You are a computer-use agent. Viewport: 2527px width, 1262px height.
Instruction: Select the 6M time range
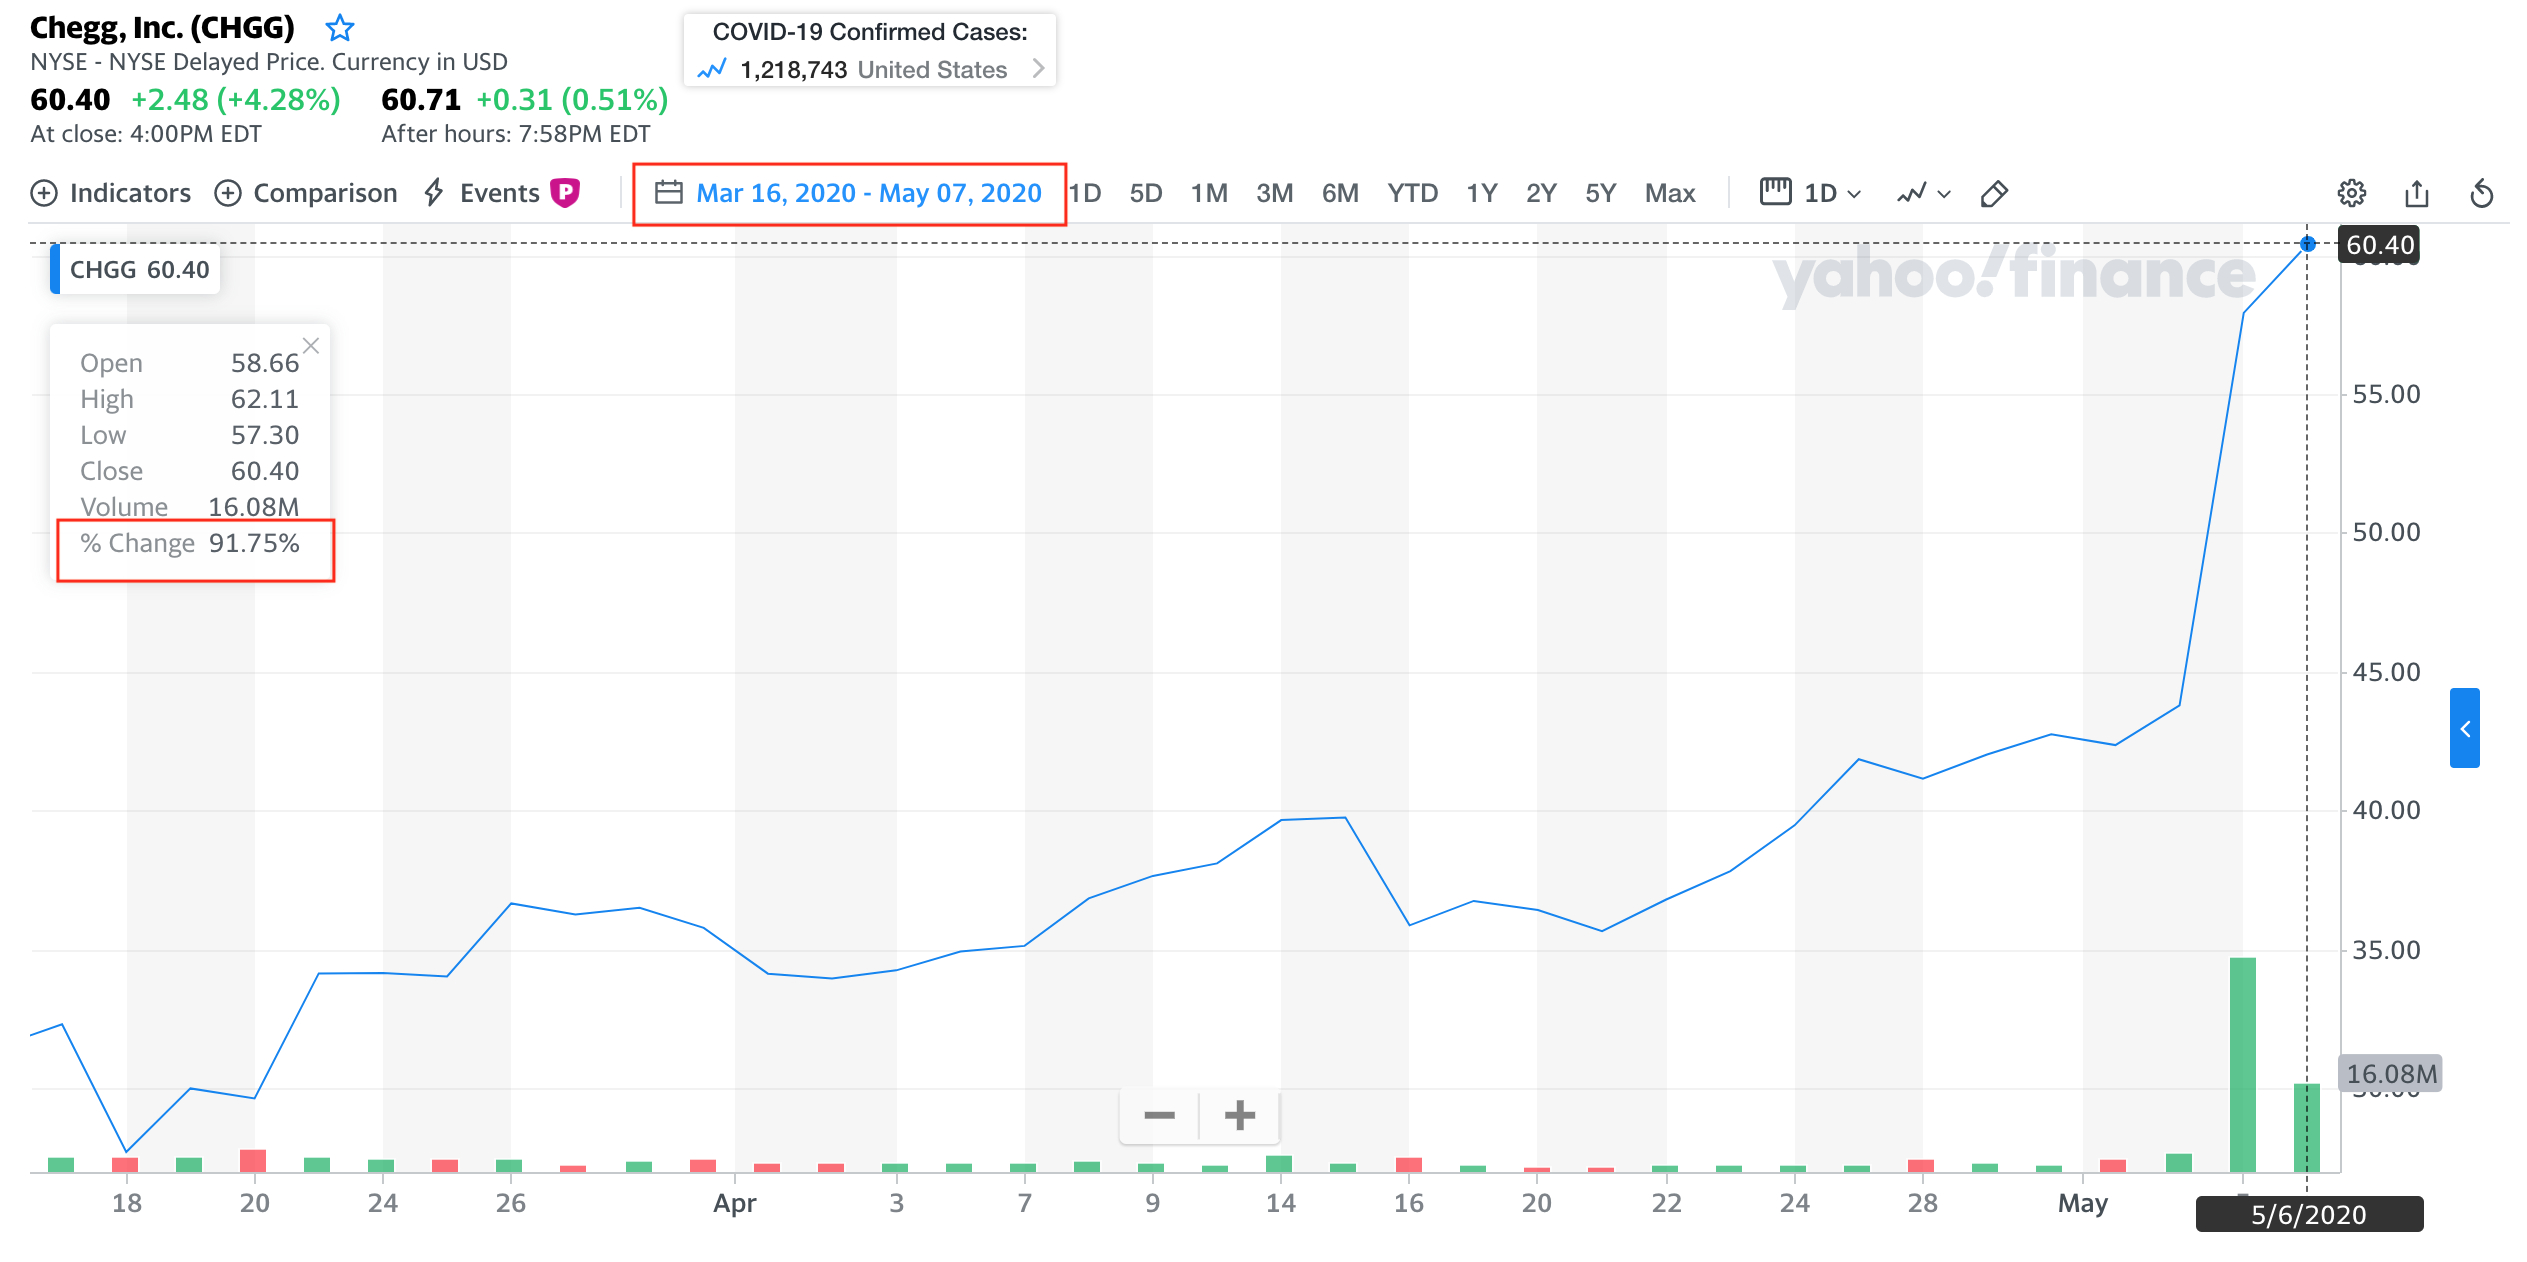click(1340, 193)
